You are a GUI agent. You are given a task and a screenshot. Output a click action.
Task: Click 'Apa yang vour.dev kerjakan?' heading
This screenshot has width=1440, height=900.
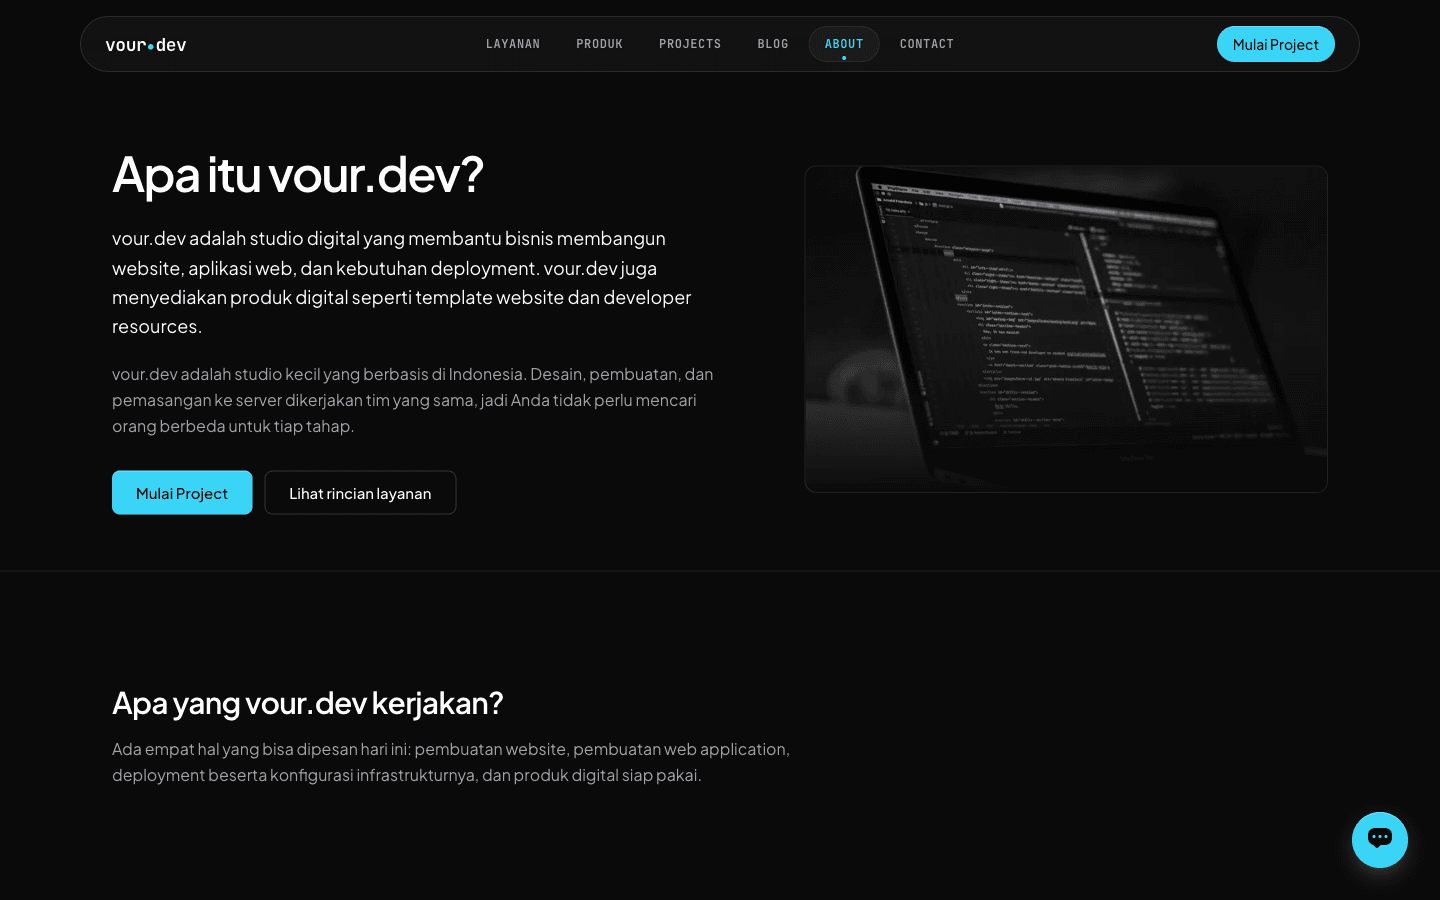click(x=308, y=703)
